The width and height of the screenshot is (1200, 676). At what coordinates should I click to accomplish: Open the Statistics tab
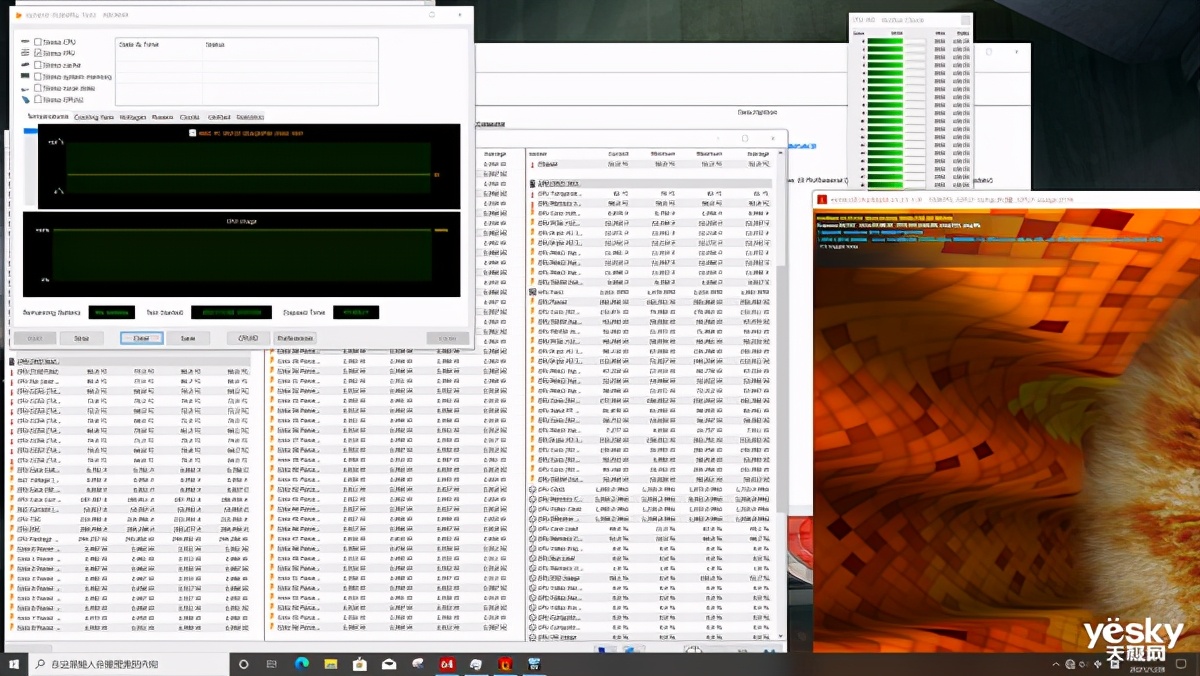tap(250, 117)
